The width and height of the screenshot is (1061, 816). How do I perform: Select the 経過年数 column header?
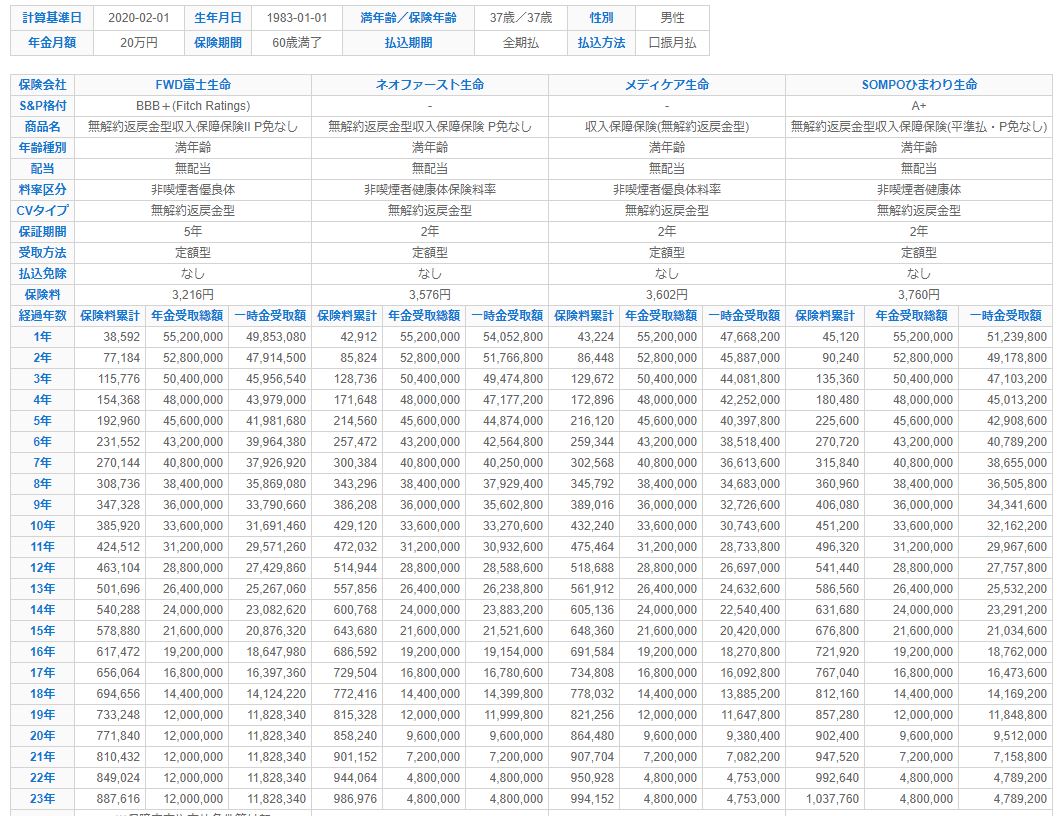(42, 315)
